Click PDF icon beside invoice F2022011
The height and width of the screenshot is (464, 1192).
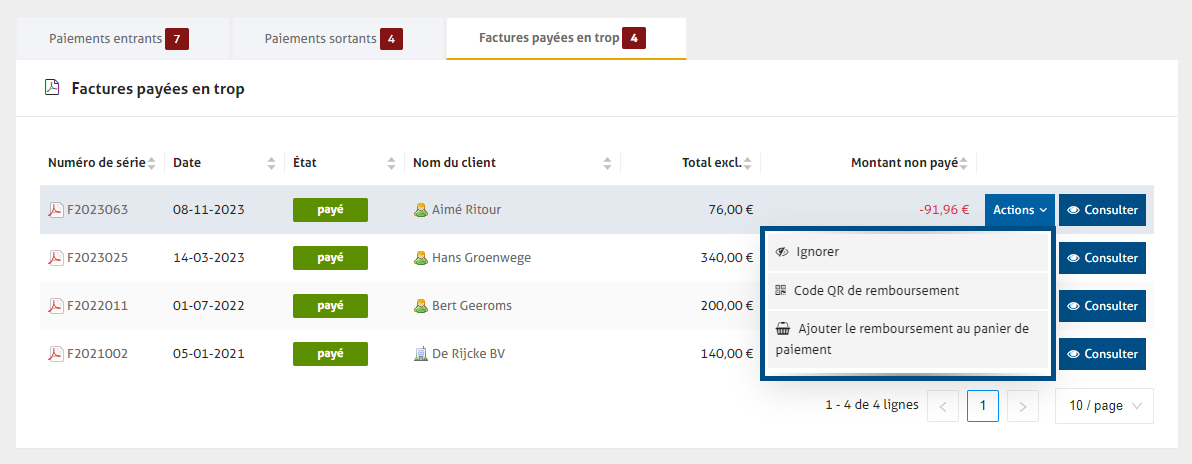(x=56, y=306)
